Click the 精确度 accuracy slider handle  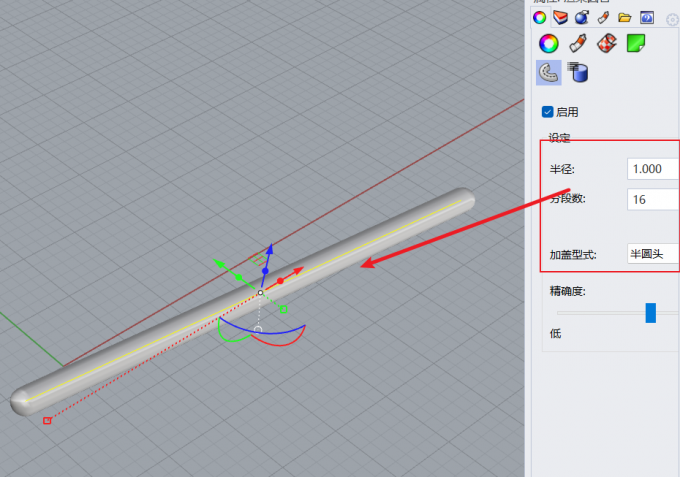coord(651,313)
